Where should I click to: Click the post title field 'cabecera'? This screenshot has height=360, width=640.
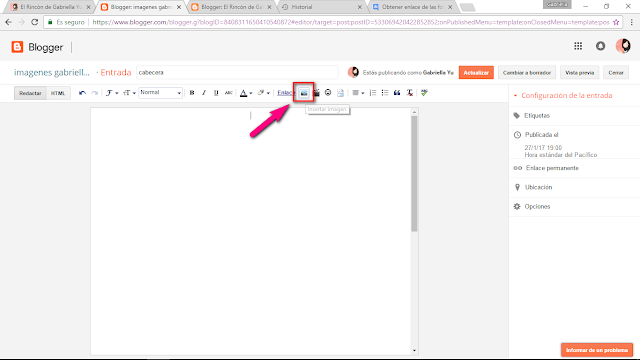(237, 72)
